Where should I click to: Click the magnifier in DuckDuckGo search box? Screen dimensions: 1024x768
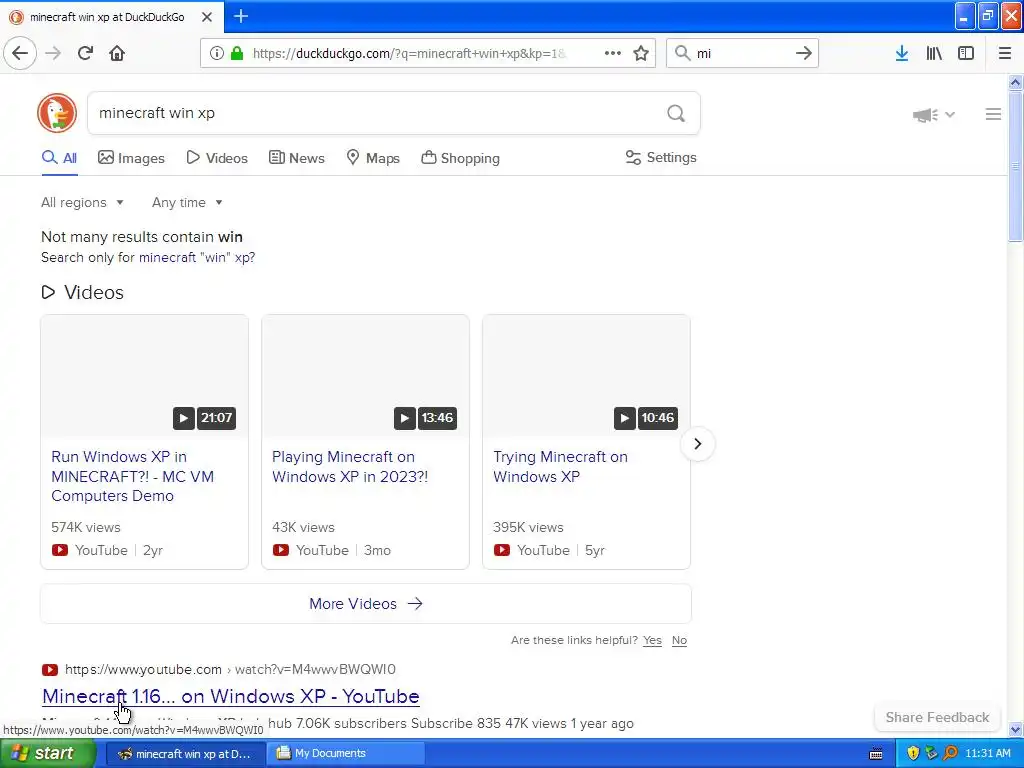676,114
